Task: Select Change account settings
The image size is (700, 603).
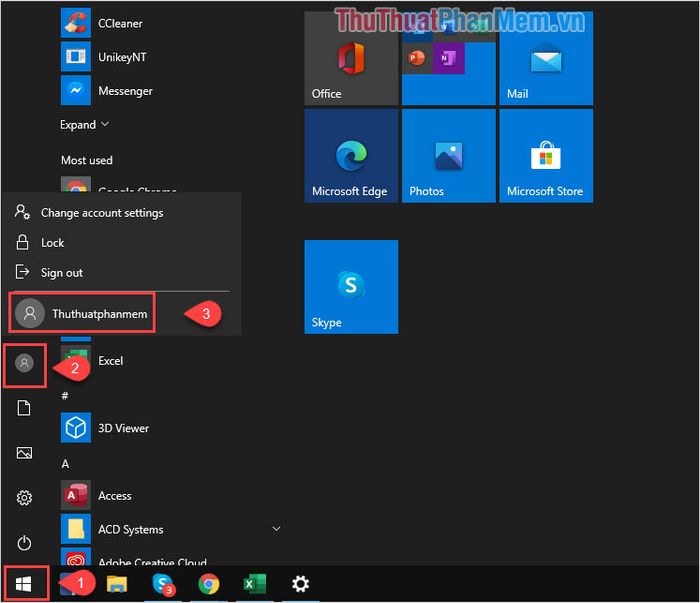Action: coord(102,213)
